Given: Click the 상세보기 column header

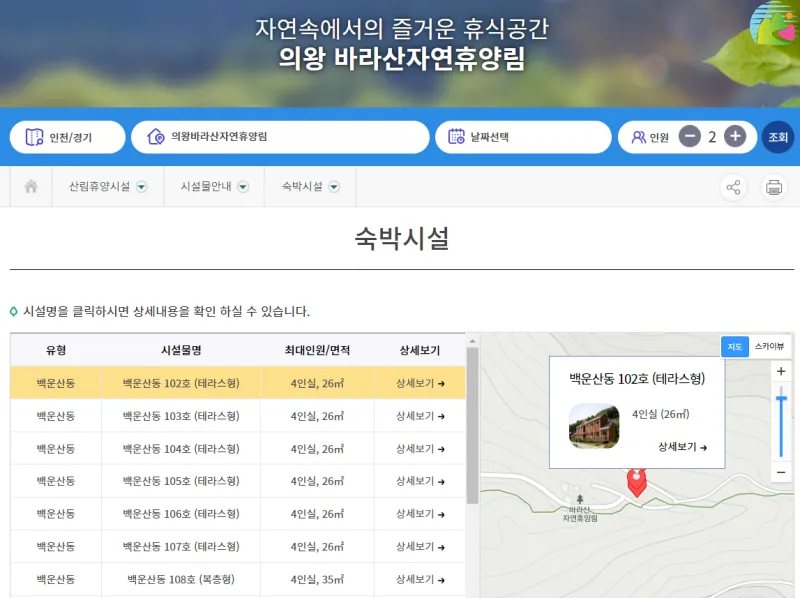Looking at the screenshot, I should [x=420, y=350].
